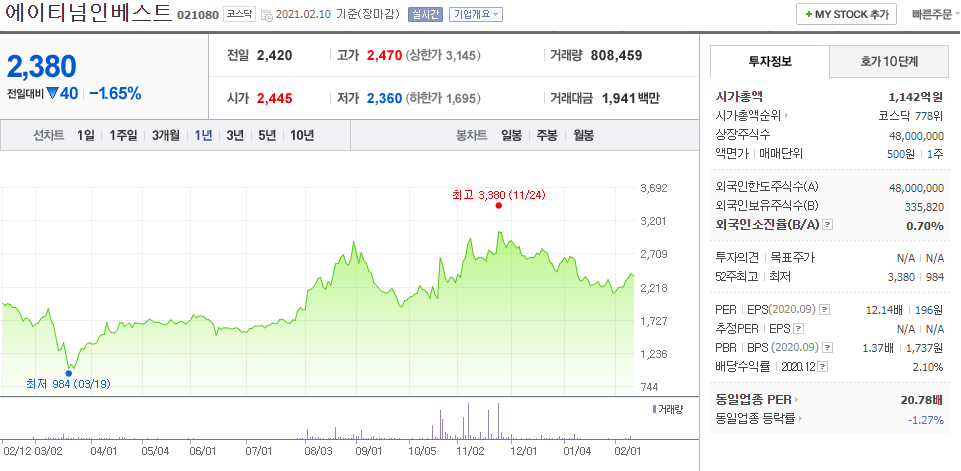Click the question icon next to 외국인소진율(B/A)
961x471 pixels.
827,225
